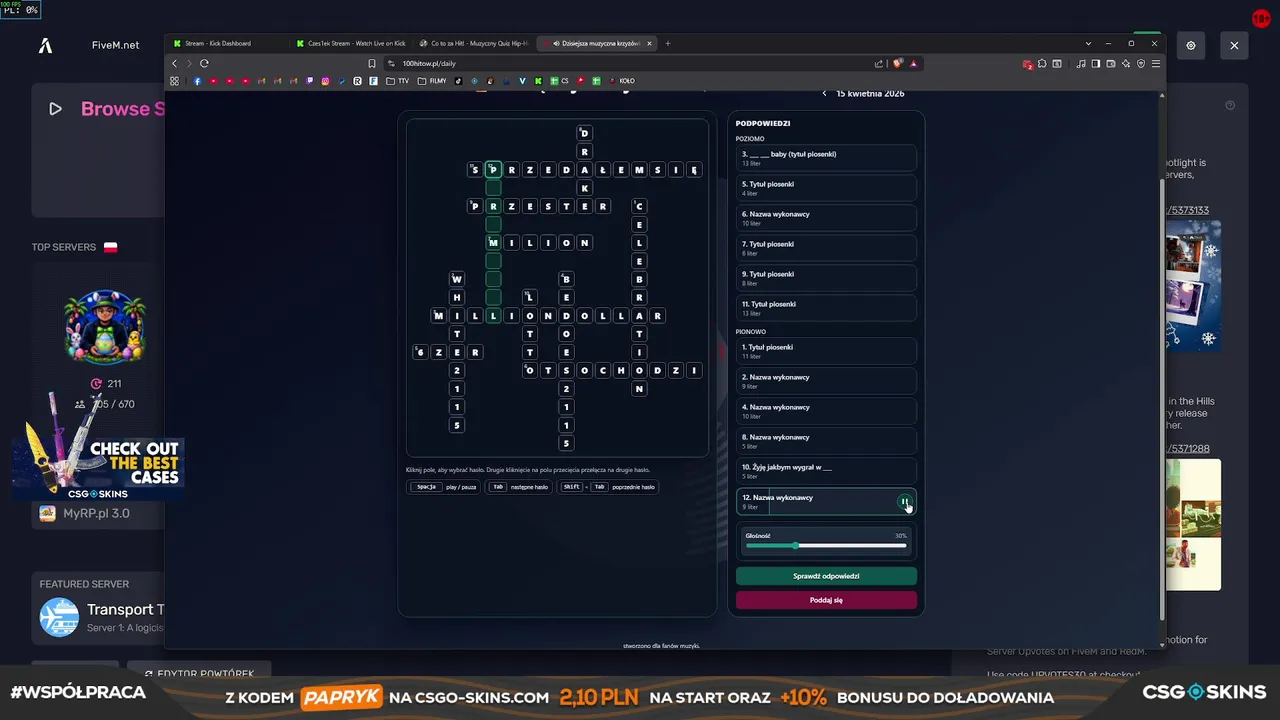1280x720 pixels.
Task: Click the C cell starting vertical word CELEBRITIN
Action: coord(640,206)
